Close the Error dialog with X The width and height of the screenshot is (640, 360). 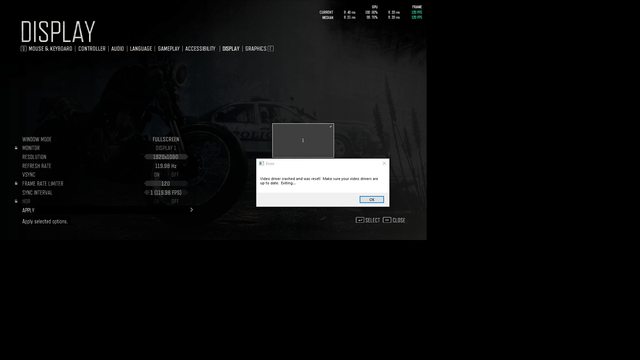384,163
